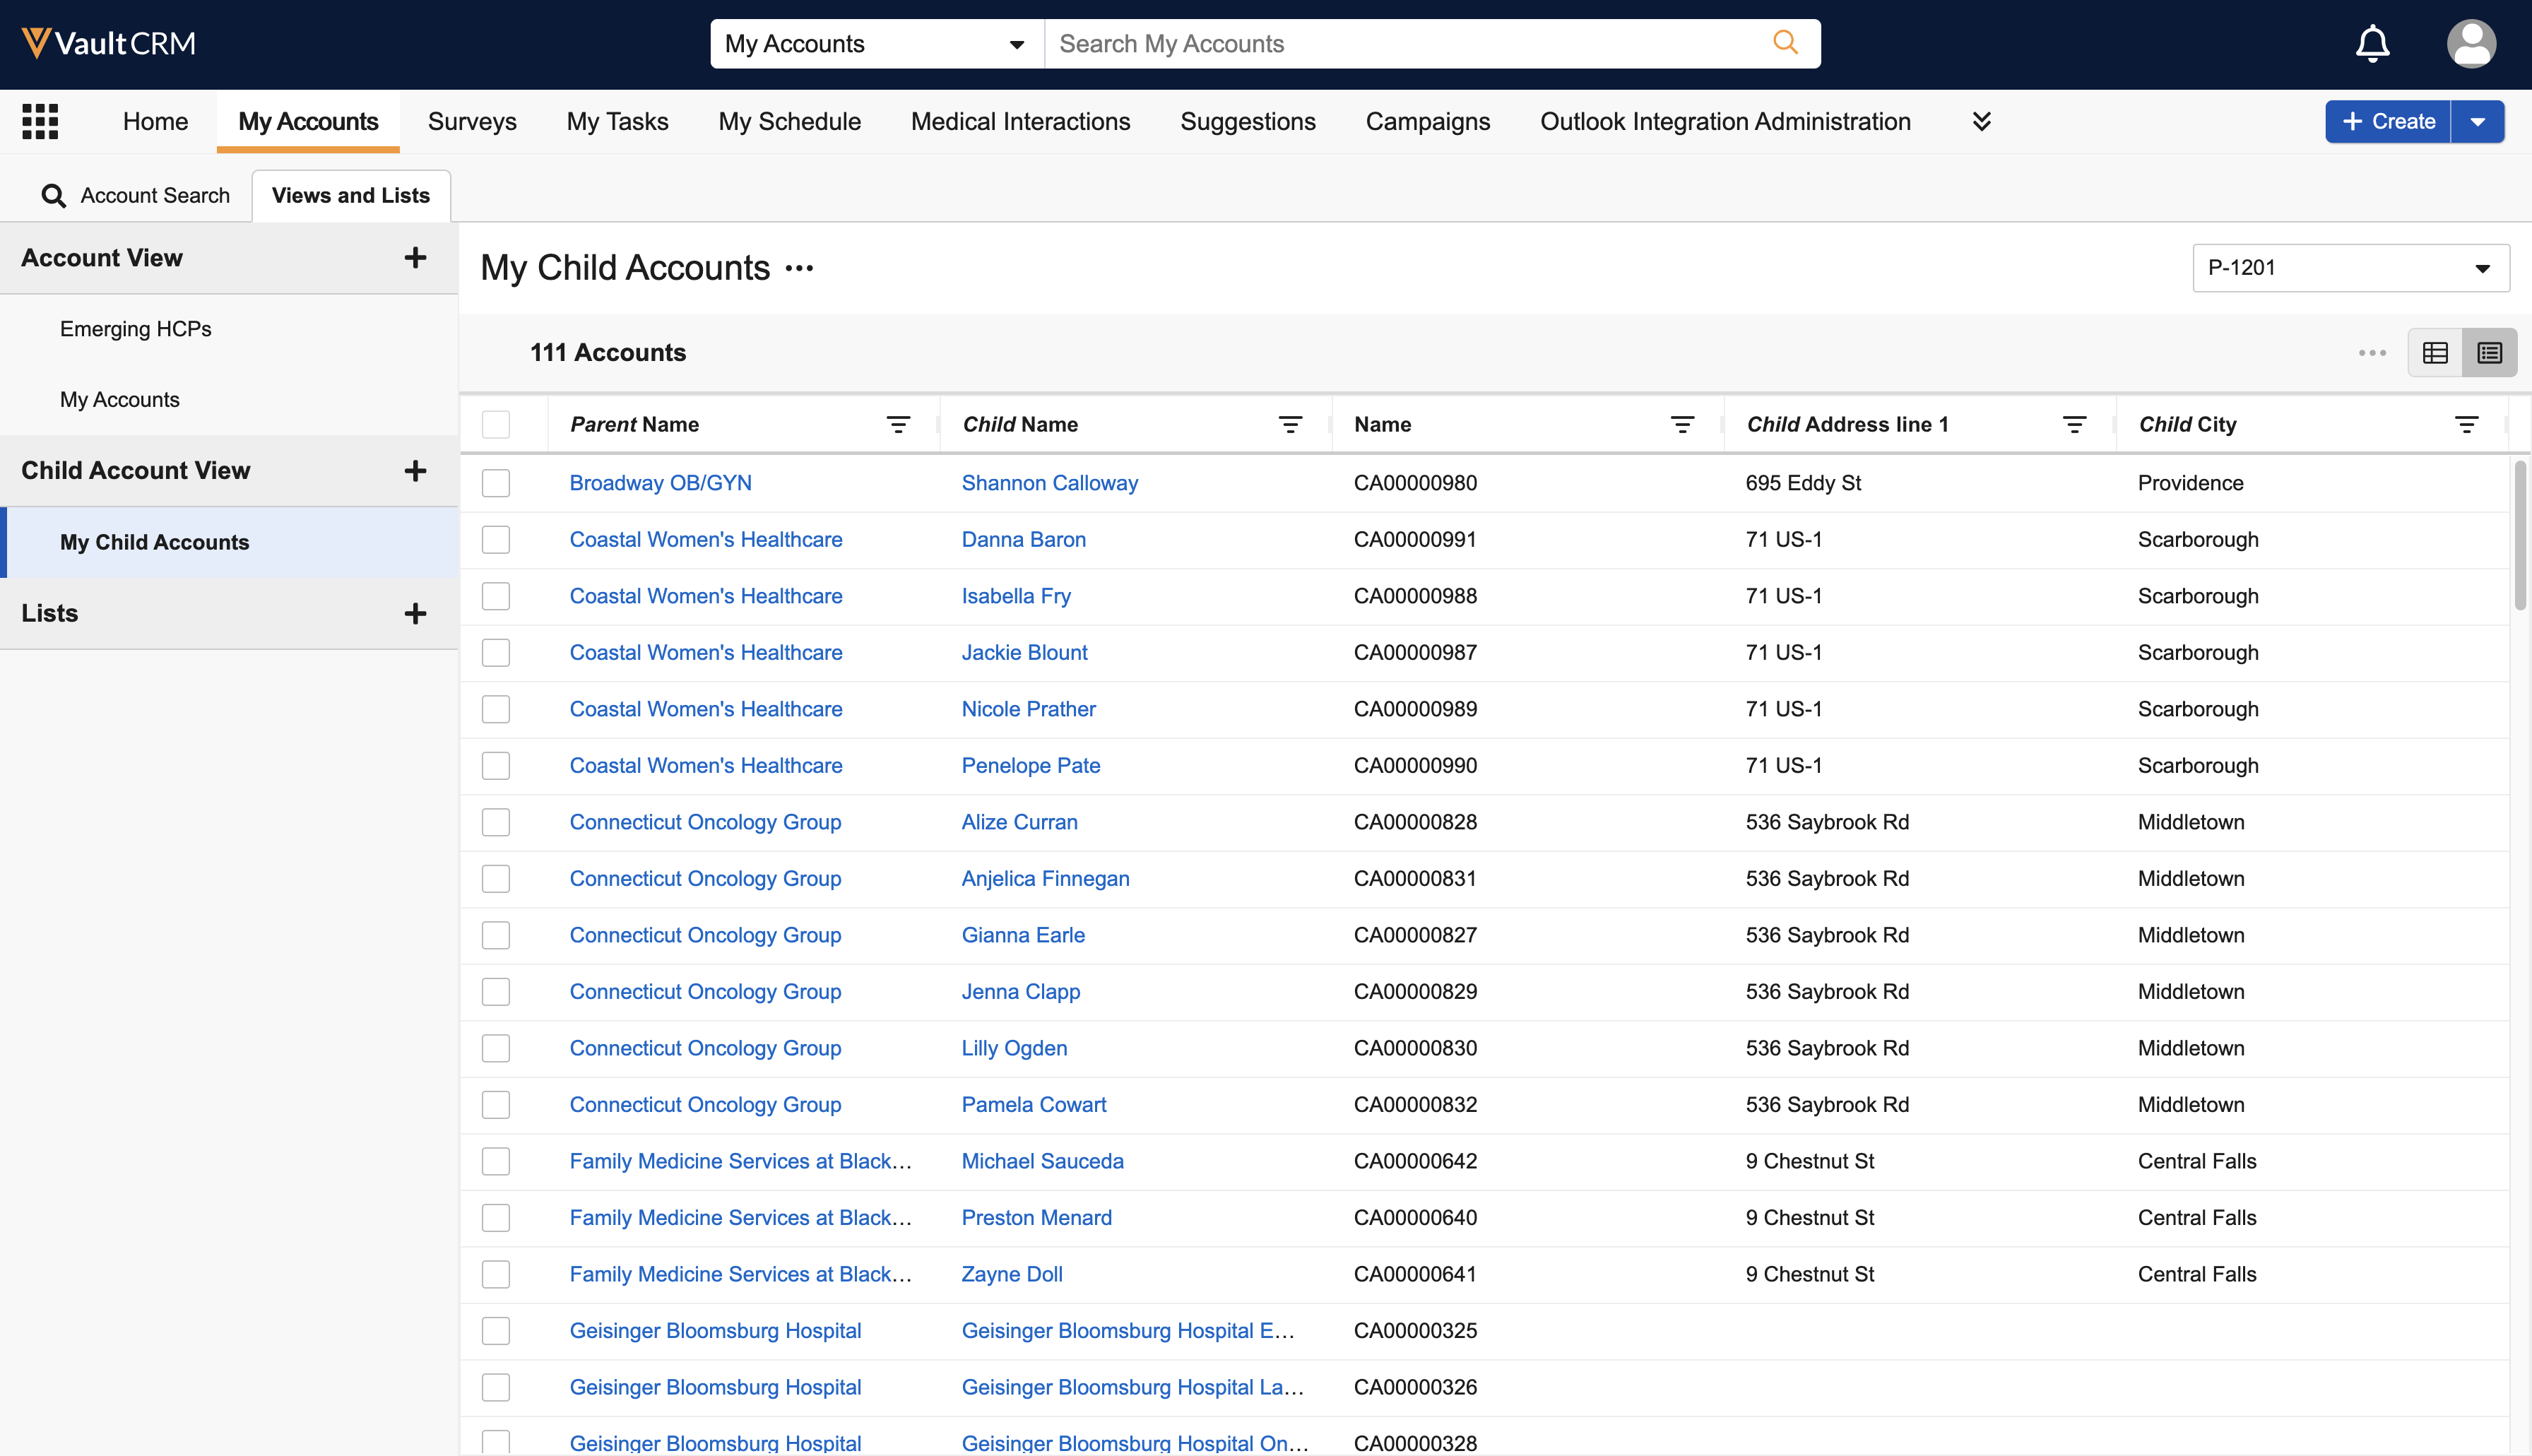Image resolution: width=2532 pixels, height=1456 pixels.
Task: Click the notifications bell icon
Action: click(x=2372, y=44)
